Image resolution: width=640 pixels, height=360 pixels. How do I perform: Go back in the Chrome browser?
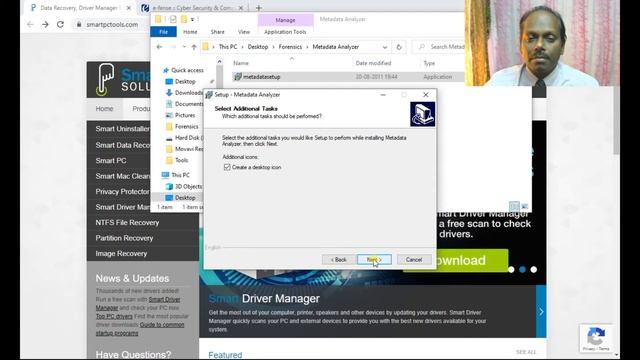(31, 24)
